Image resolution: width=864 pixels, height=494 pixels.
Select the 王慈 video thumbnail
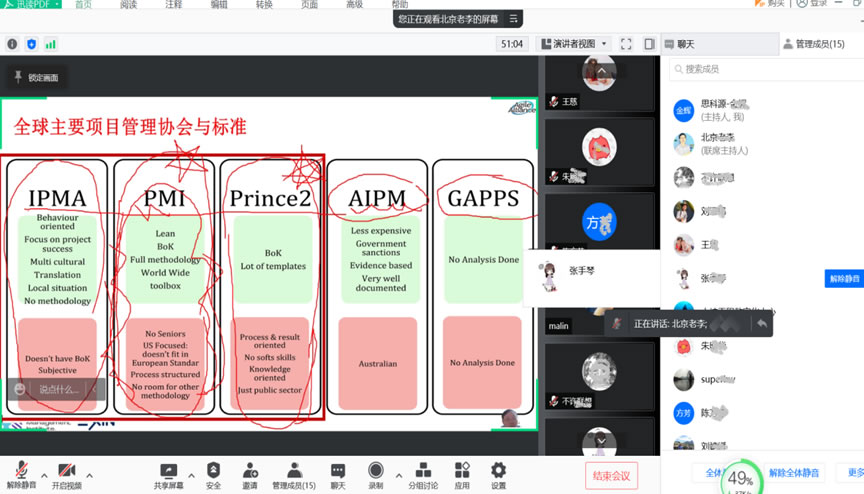pyautogui.click(x=599, y=82)
